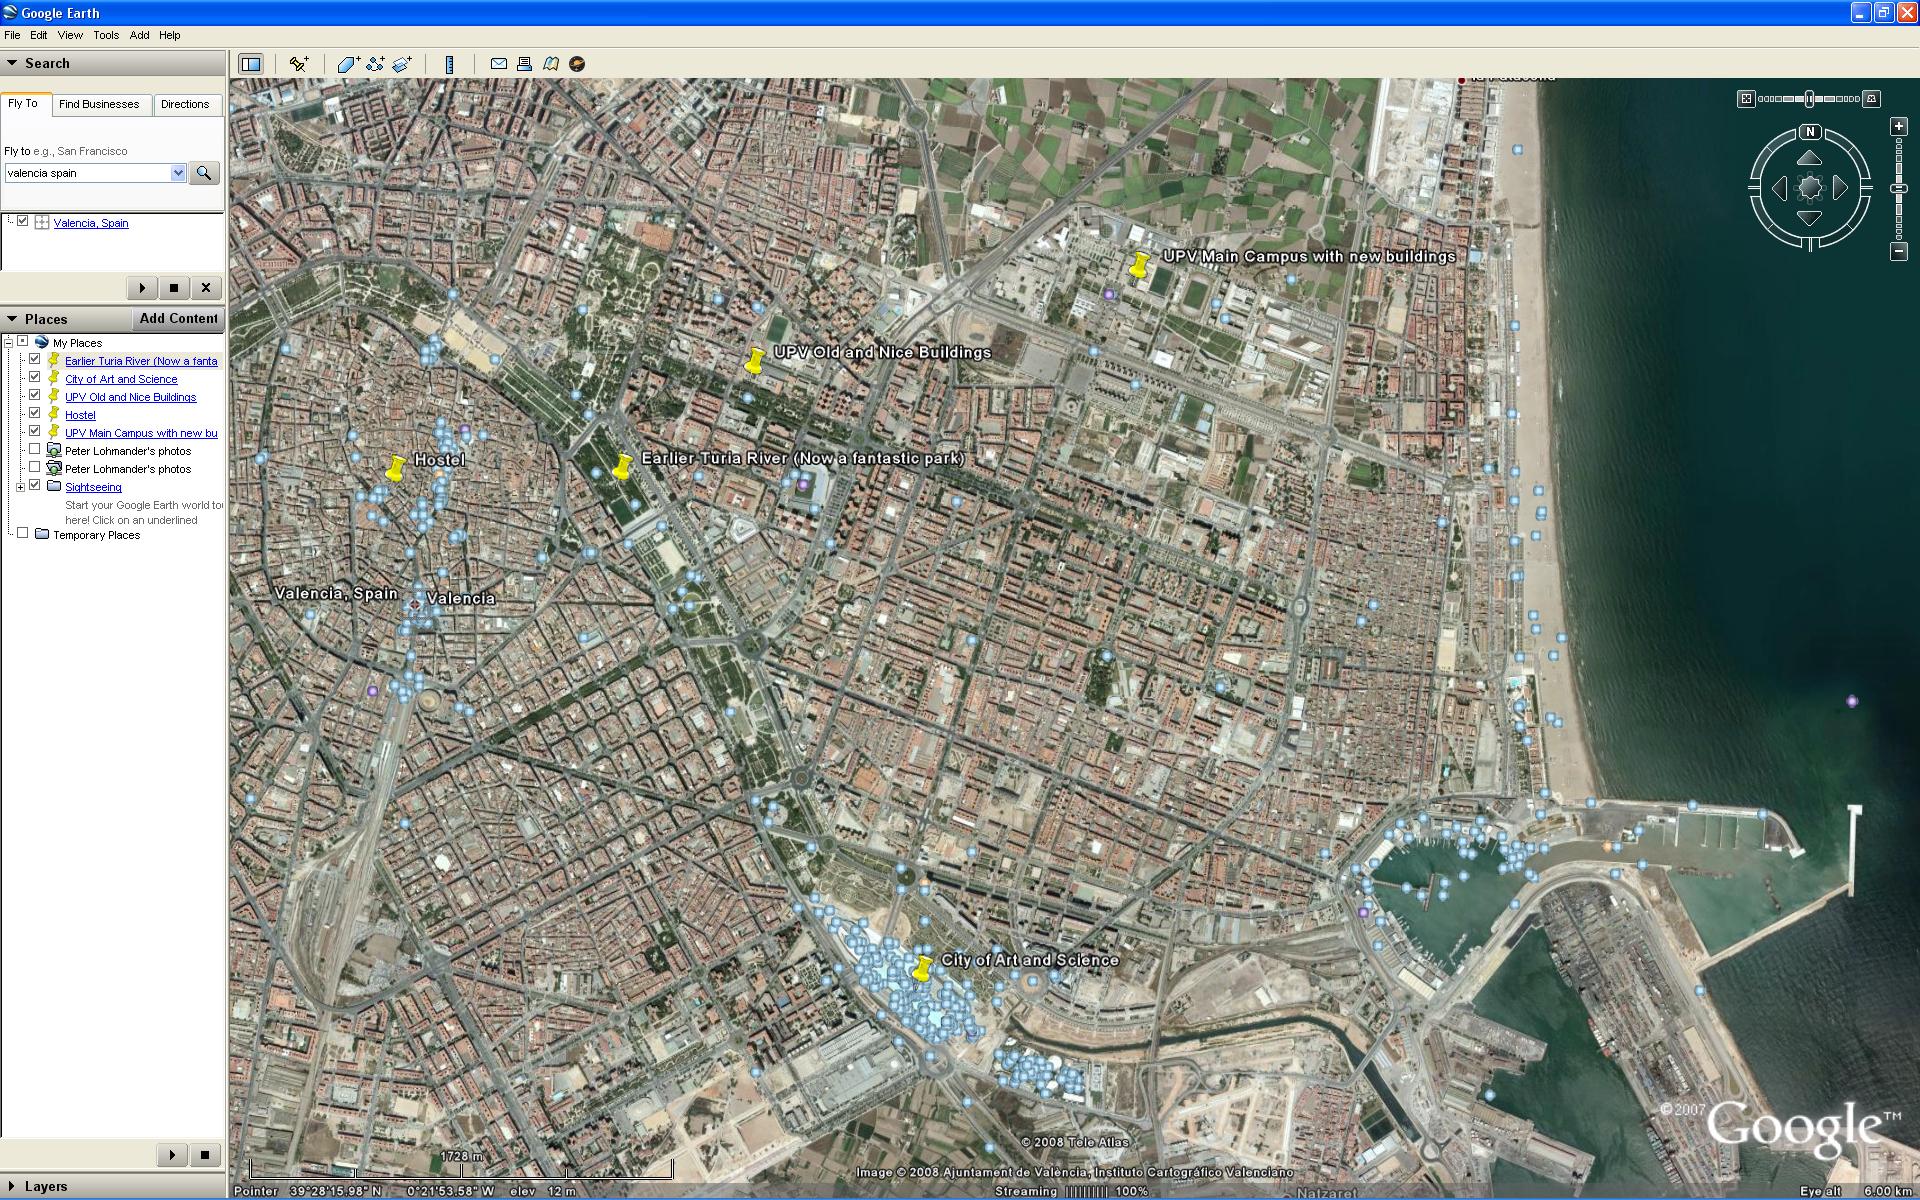Select the Fly To tab
The height and width of the screenshot is (1200, 1920).
point(24,104)
